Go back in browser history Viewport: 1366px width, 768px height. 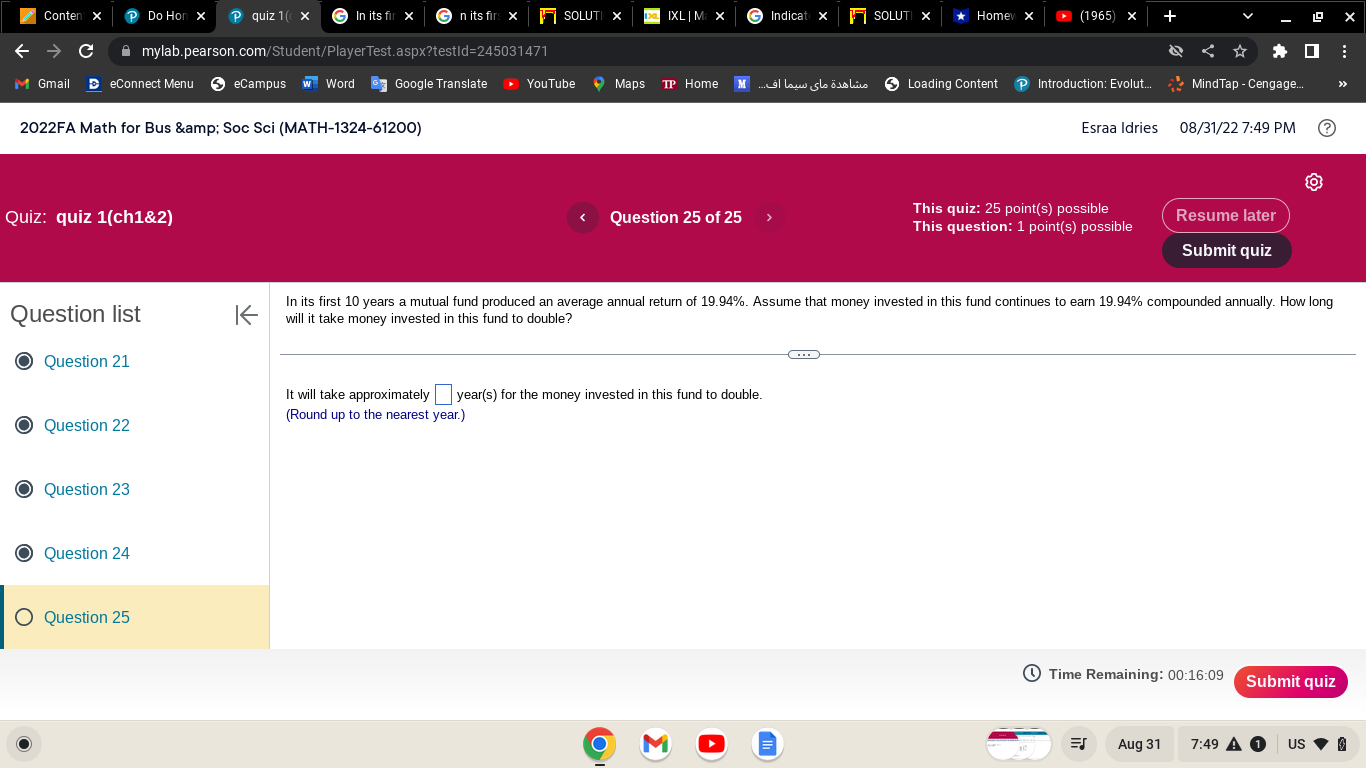coord(22,51)
